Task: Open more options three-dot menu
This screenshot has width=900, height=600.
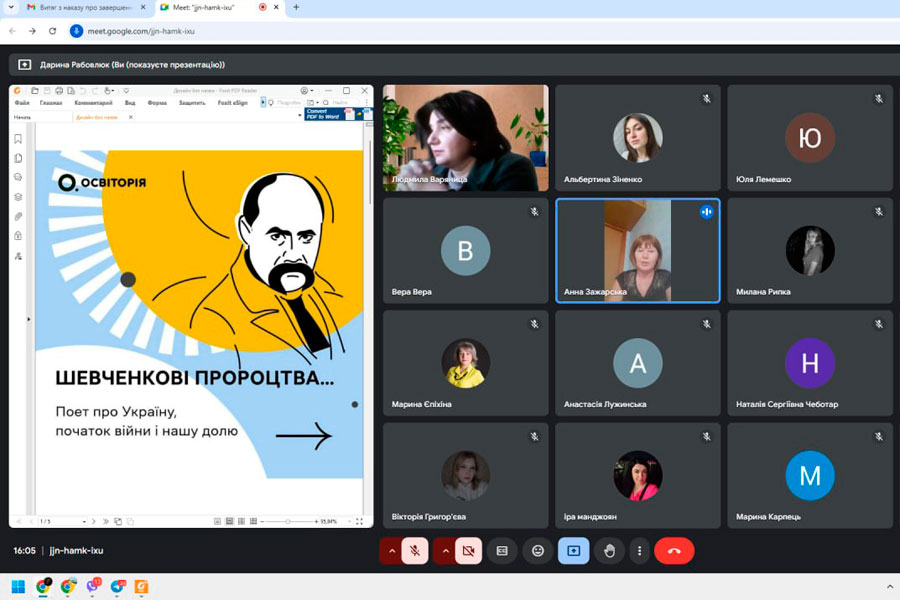Action: click(x=639, y=551)
